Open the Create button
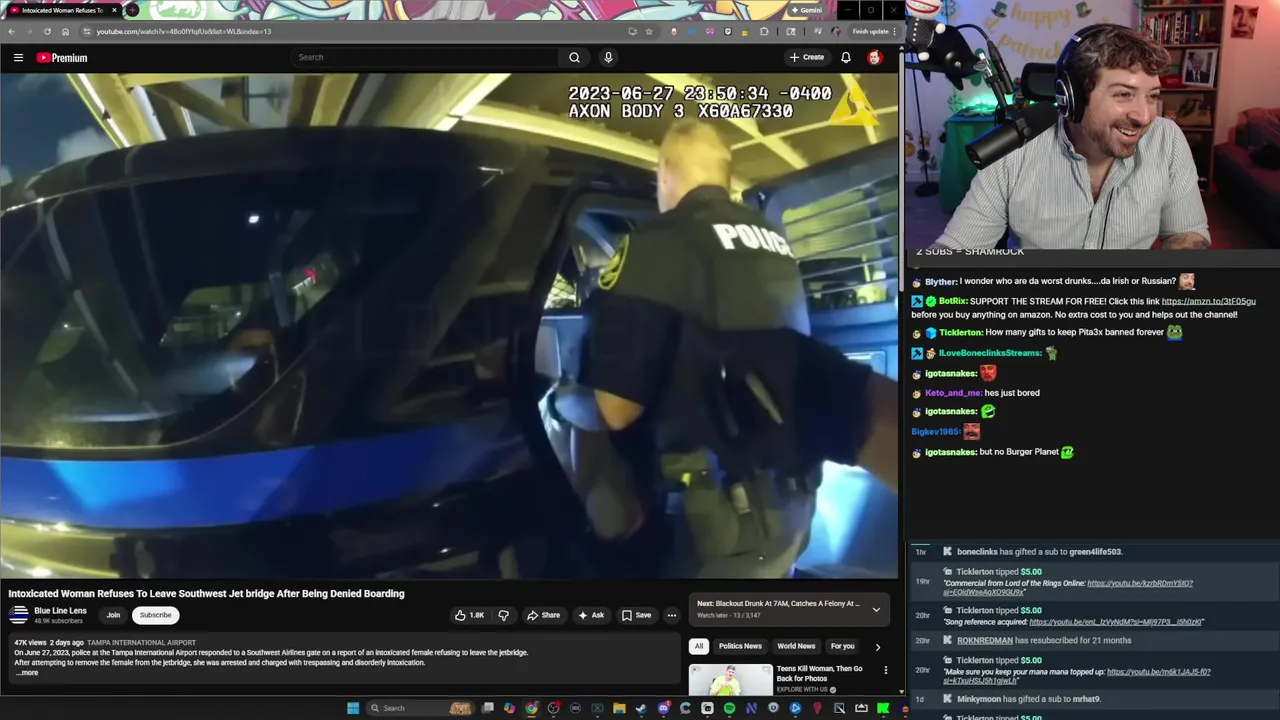The image size is (1280, 720). pyautogui.click(x=807, y=57)
